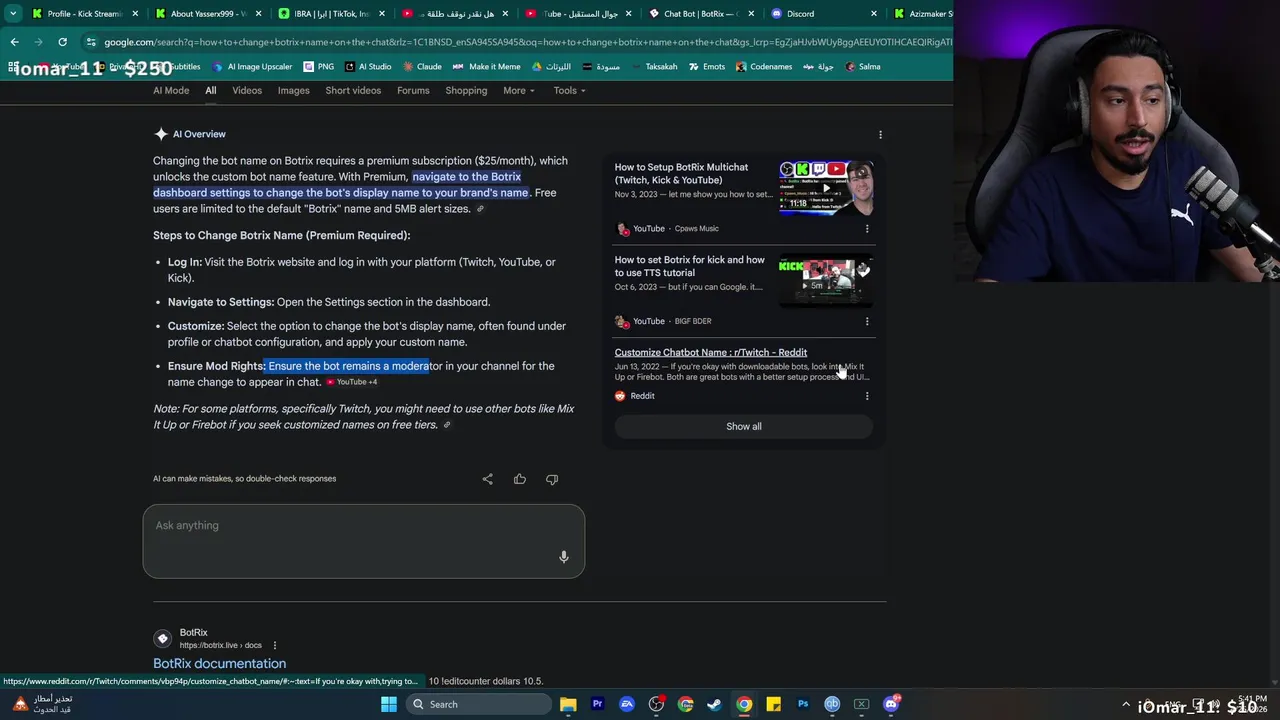1280x720 pixels.
Task: Open the AI Image Upscaler bookmark
Action: click(252, 67)
